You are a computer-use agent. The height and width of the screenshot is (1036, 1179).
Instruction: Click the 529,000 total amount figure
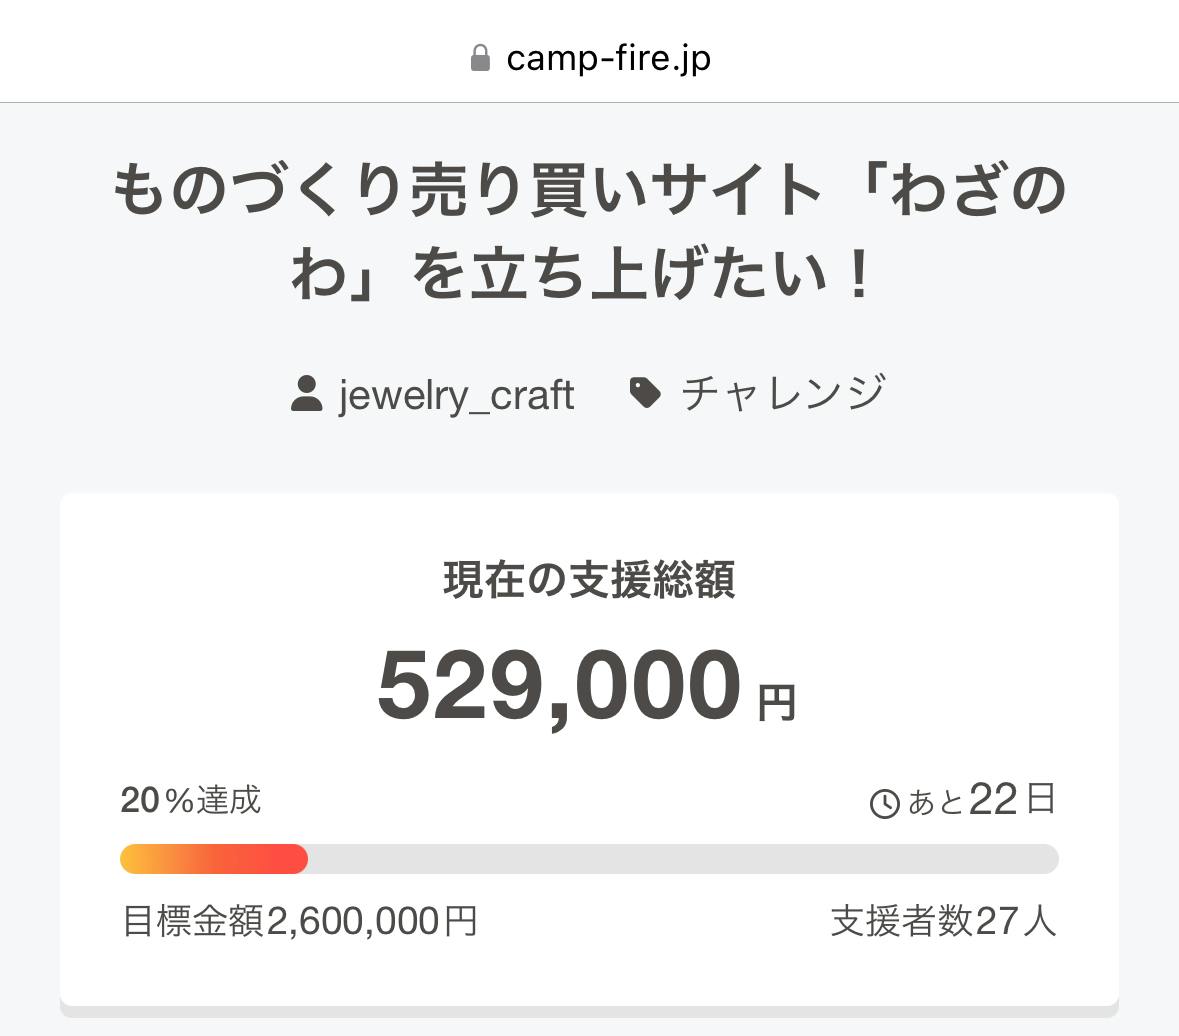point(559,686)
